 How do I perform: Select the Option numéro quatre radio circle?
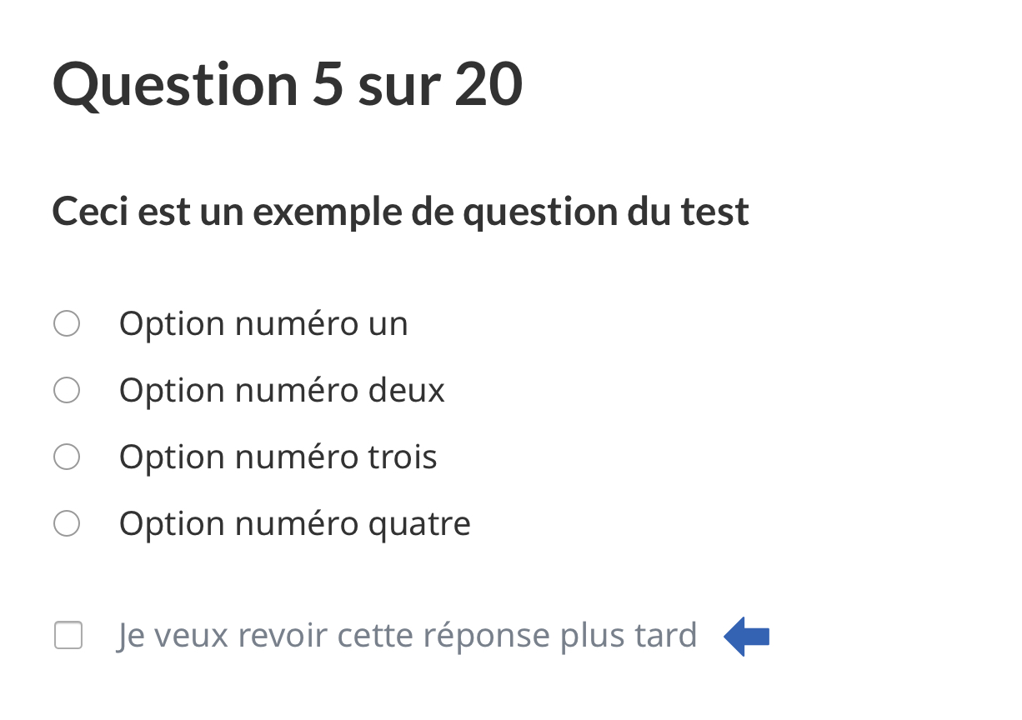[x=67, y=523]
